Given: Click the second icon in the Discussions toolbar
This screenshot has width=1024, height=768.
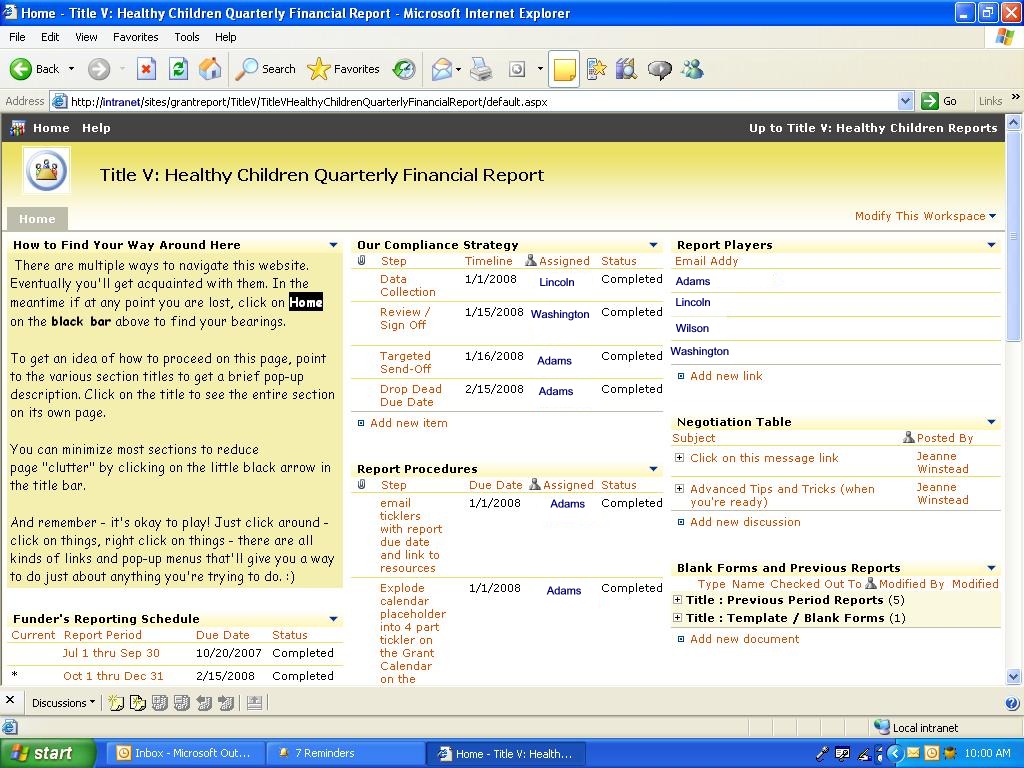Looking at the screenshot, I should pyautogui.click(x=138, y=703).
